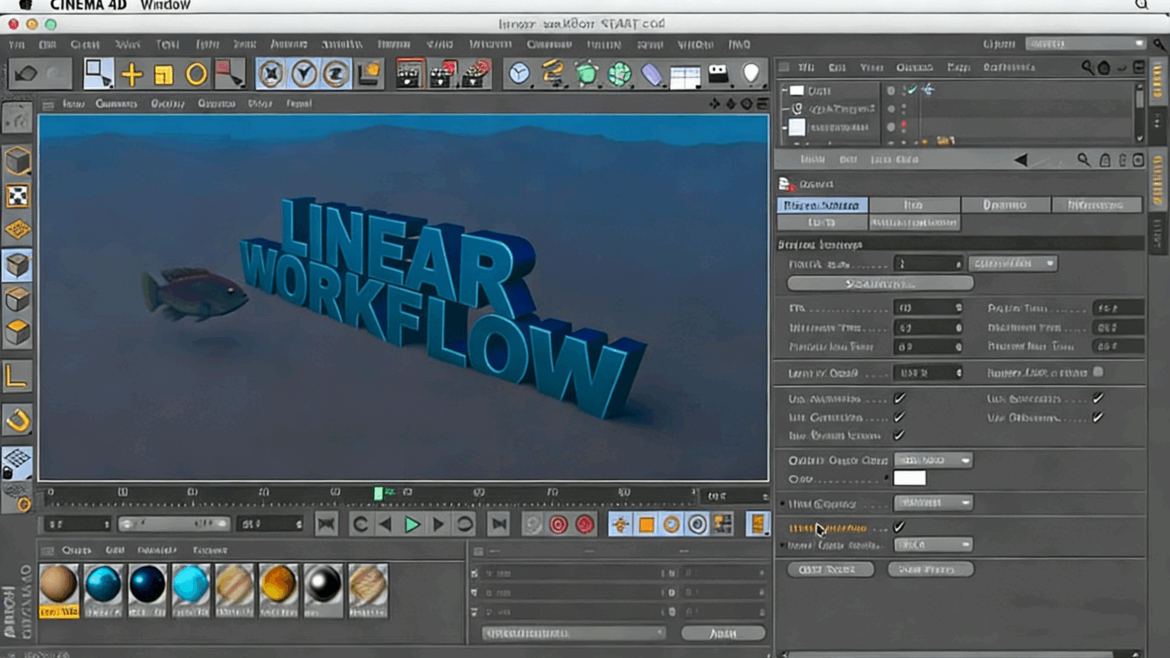Render the active viewport

pos(409,75)
